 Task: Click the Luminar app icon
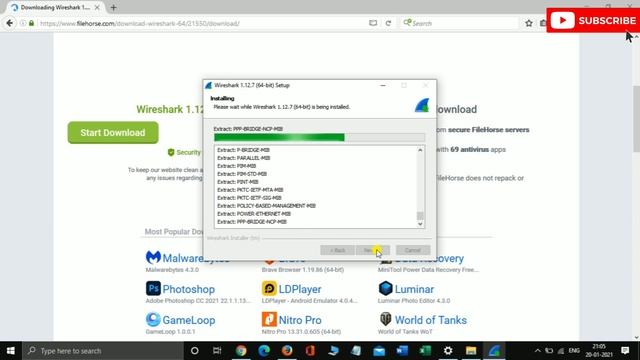tap(385, 289)
